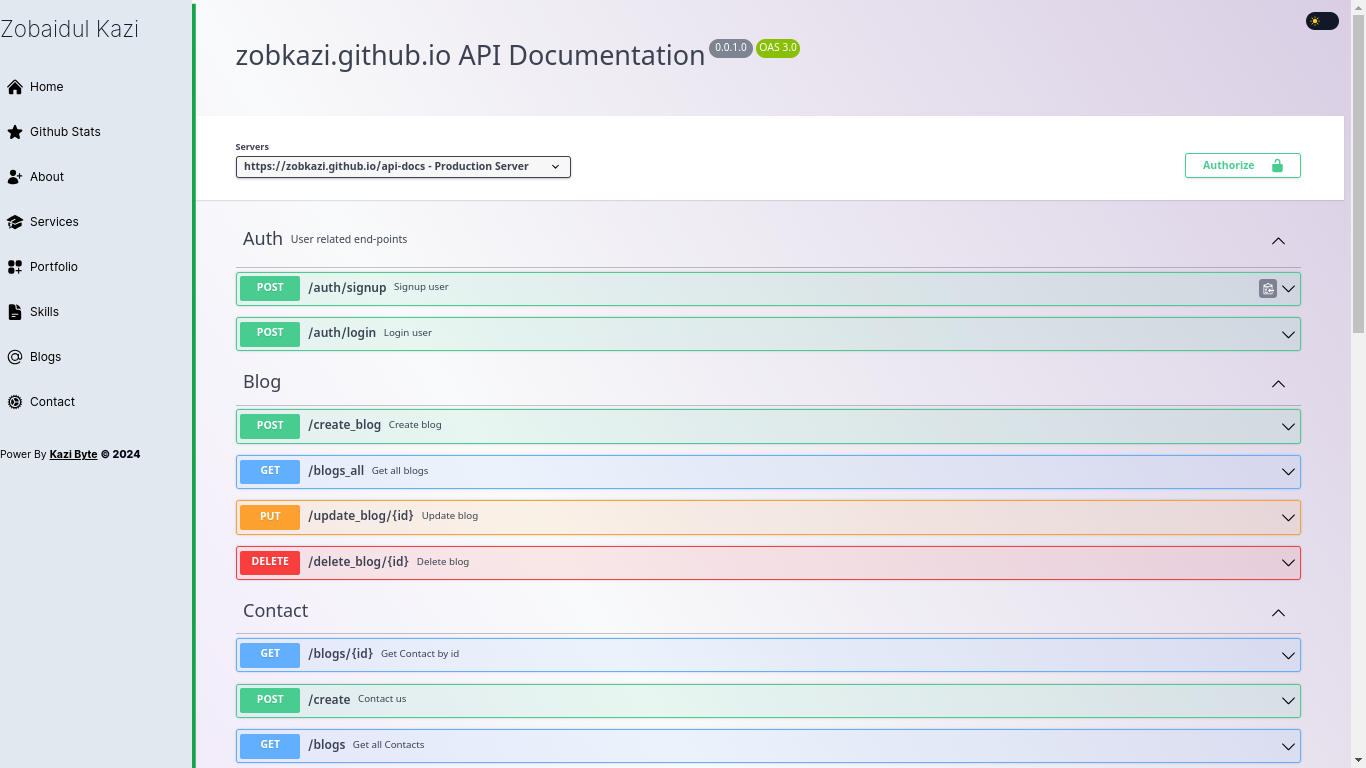Viewport: 1366px width, 768px height.
Task: Click the /auth/login path text
Action: click(342, 333)
